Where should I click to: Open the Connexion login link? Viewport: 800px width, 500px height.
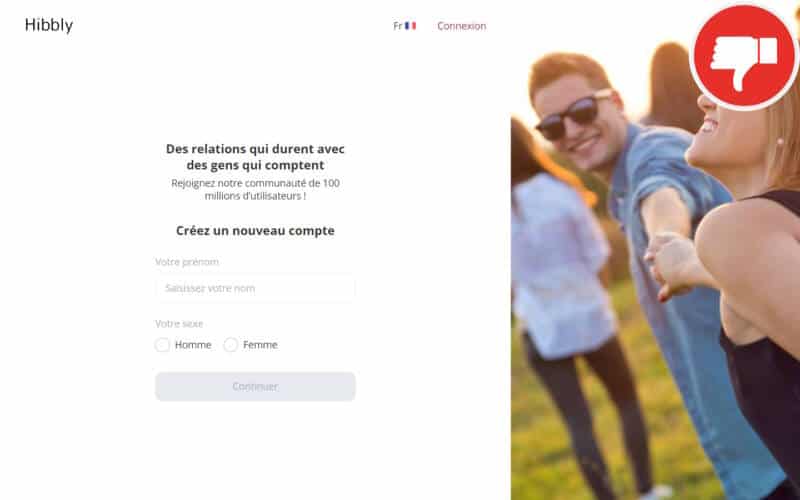(461, 26)
